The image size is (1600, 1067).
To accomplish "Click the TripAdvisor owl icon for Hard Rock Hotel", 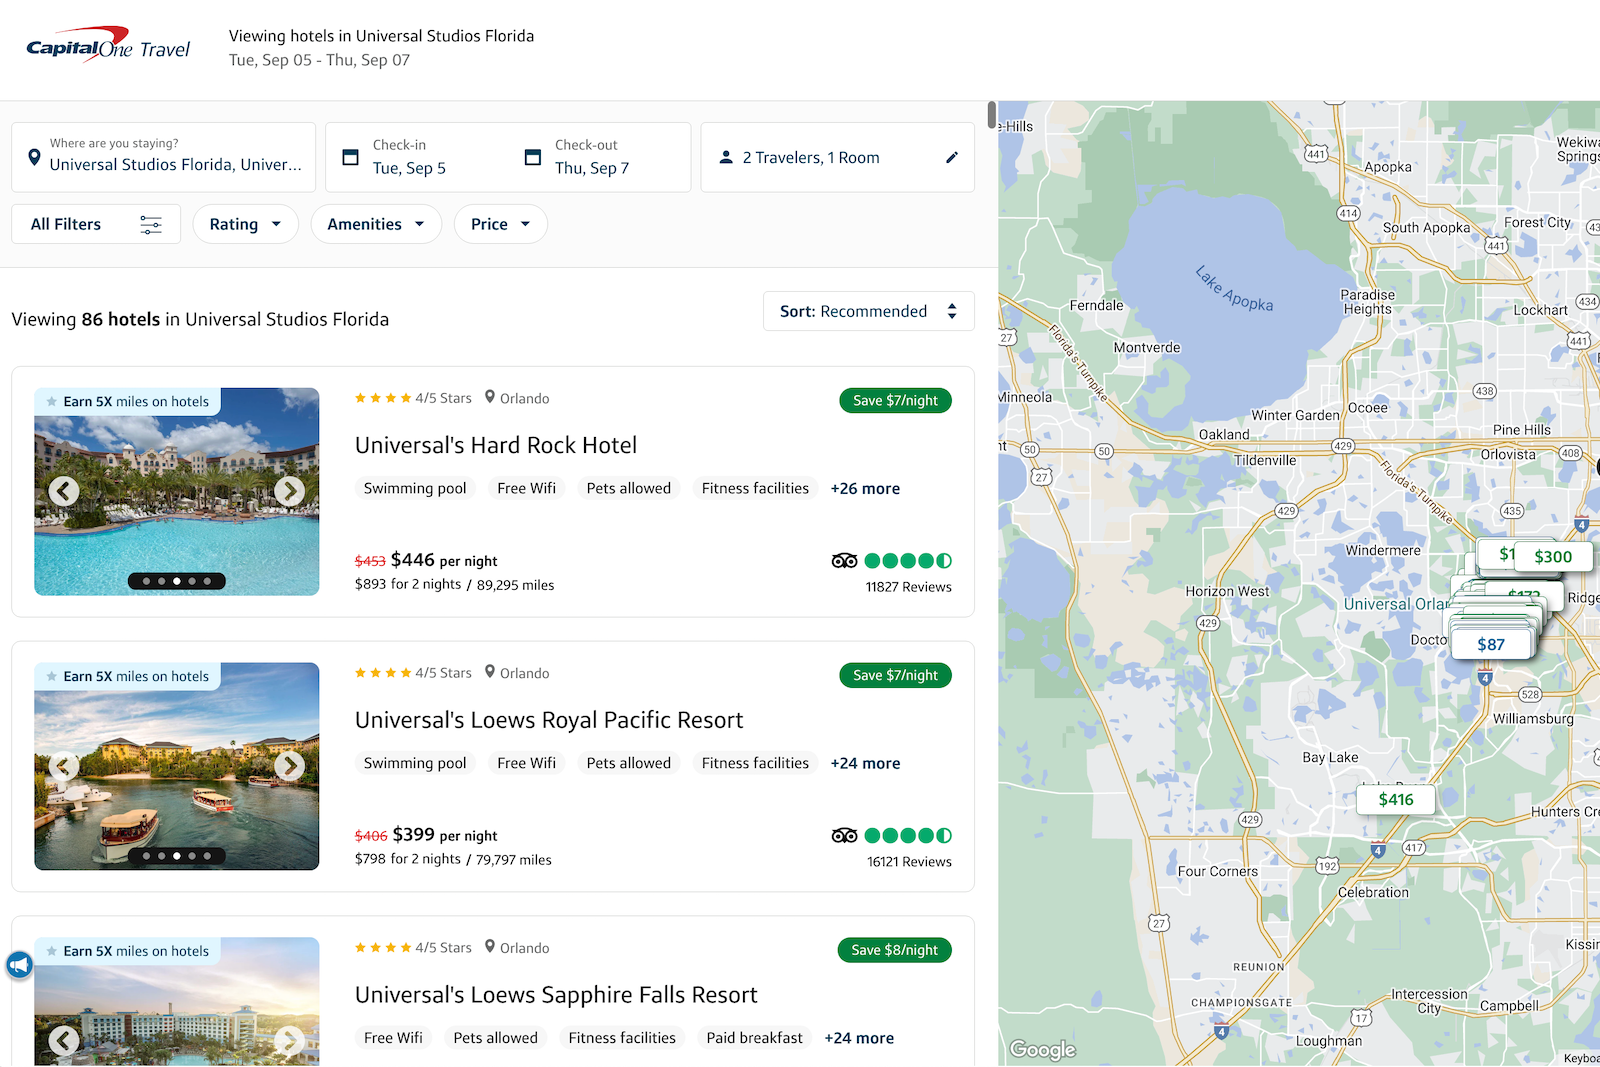I will [845, 560].
